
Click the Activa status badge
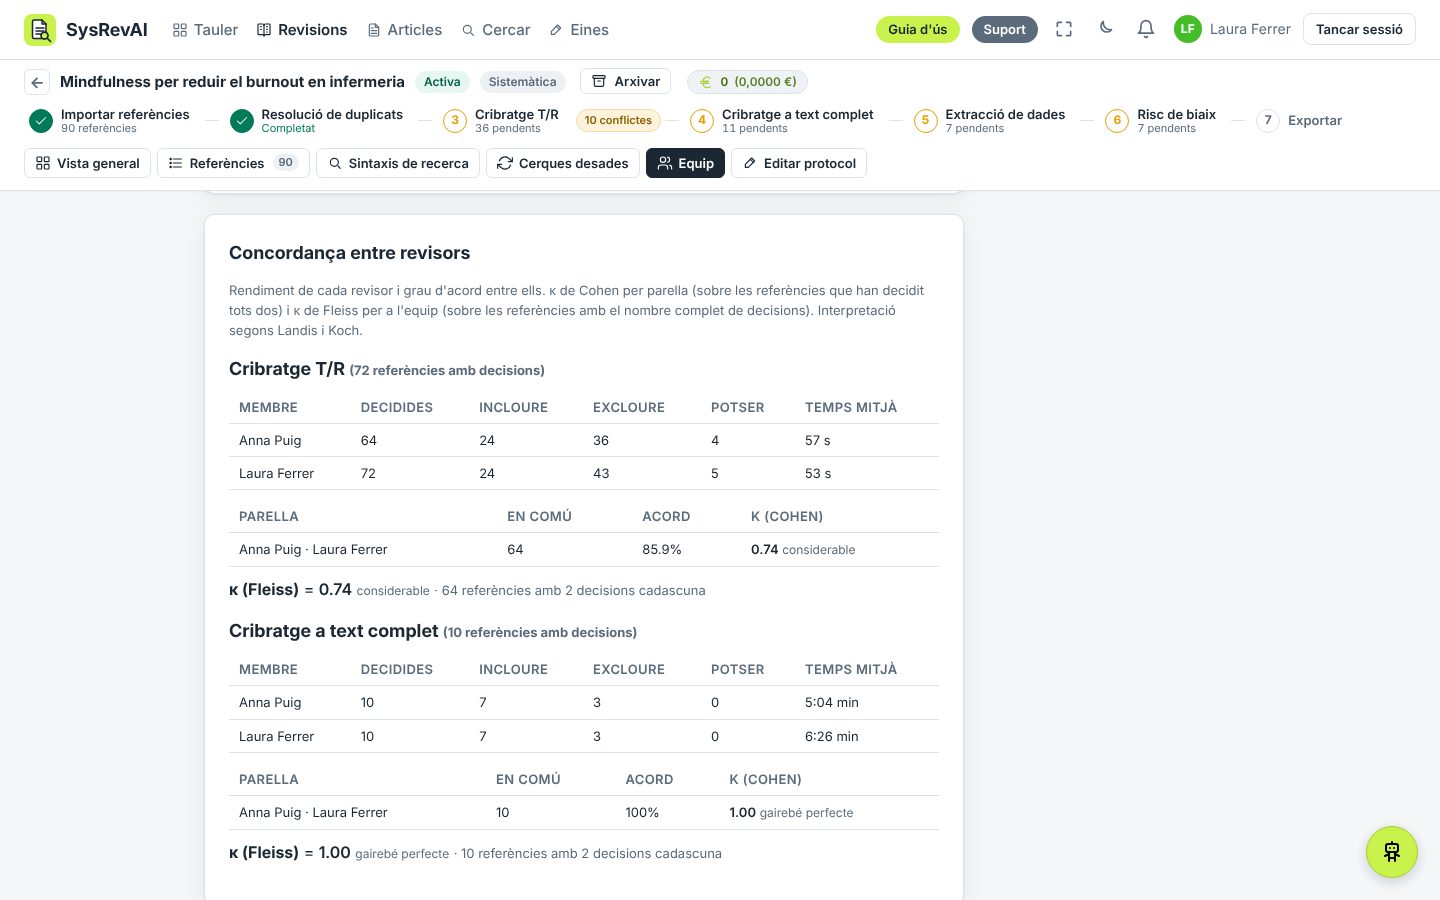point(442,82)
